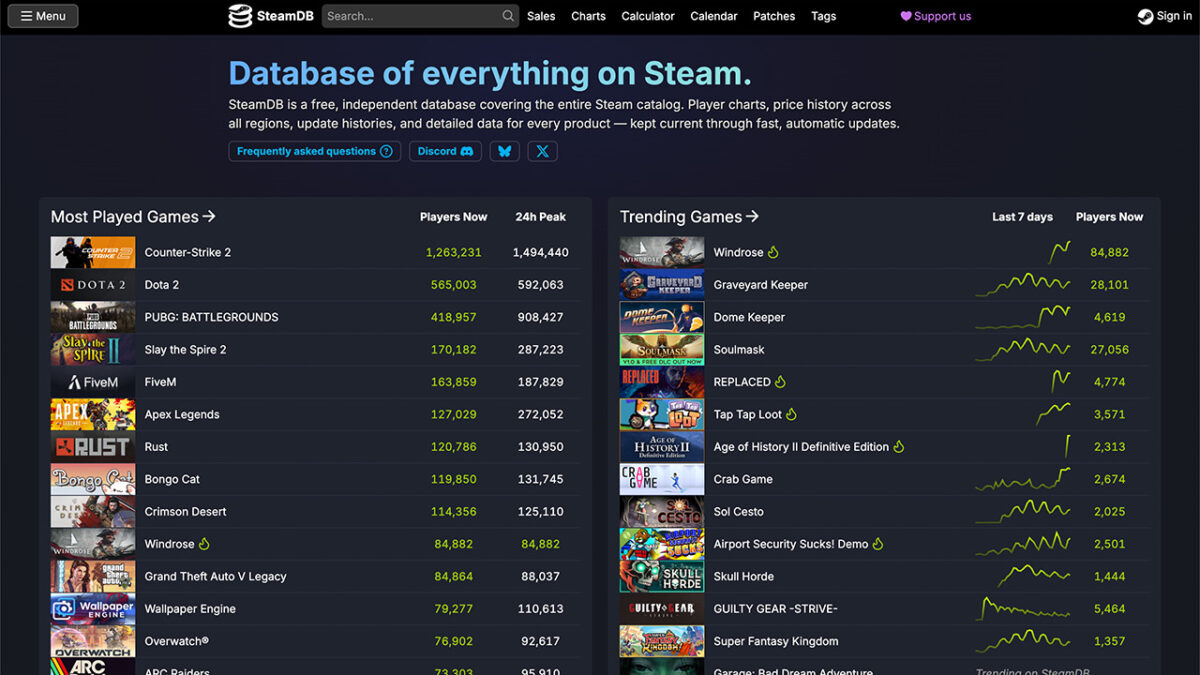Open the Patches page from the navbar
Image resolution: width=1200 pixels, height=675 pixels.
(773, 16)
